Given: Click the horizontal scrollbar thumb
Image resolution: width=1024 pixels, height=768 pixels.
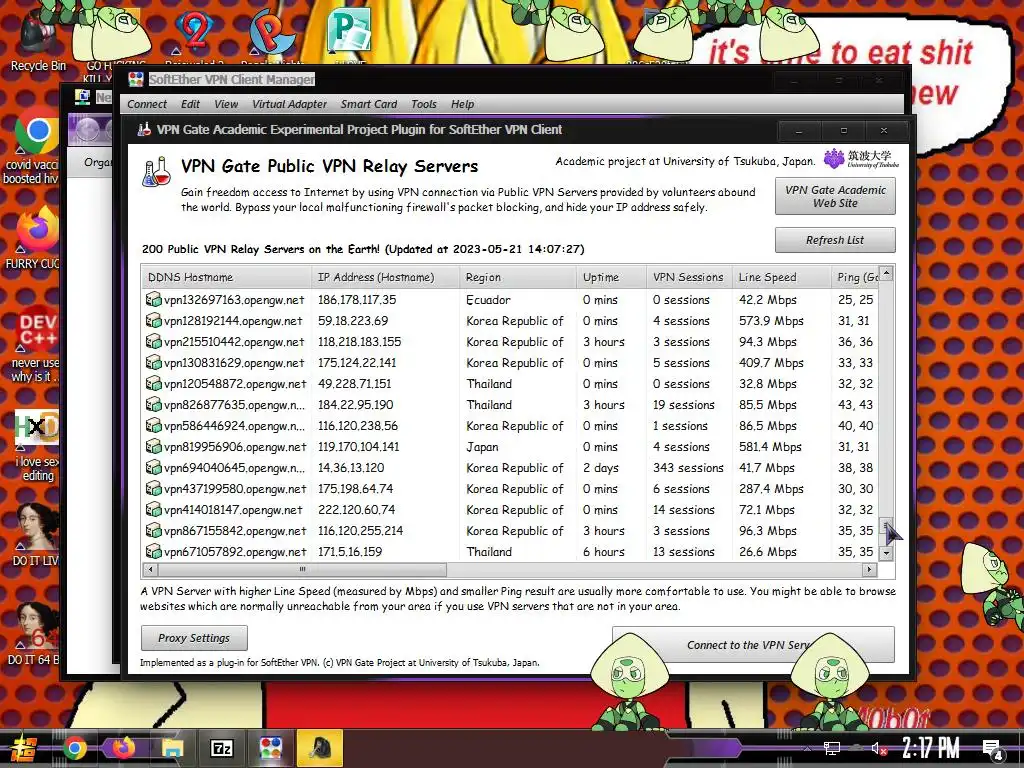Looking at the screenshot, I should coord(302,569).
